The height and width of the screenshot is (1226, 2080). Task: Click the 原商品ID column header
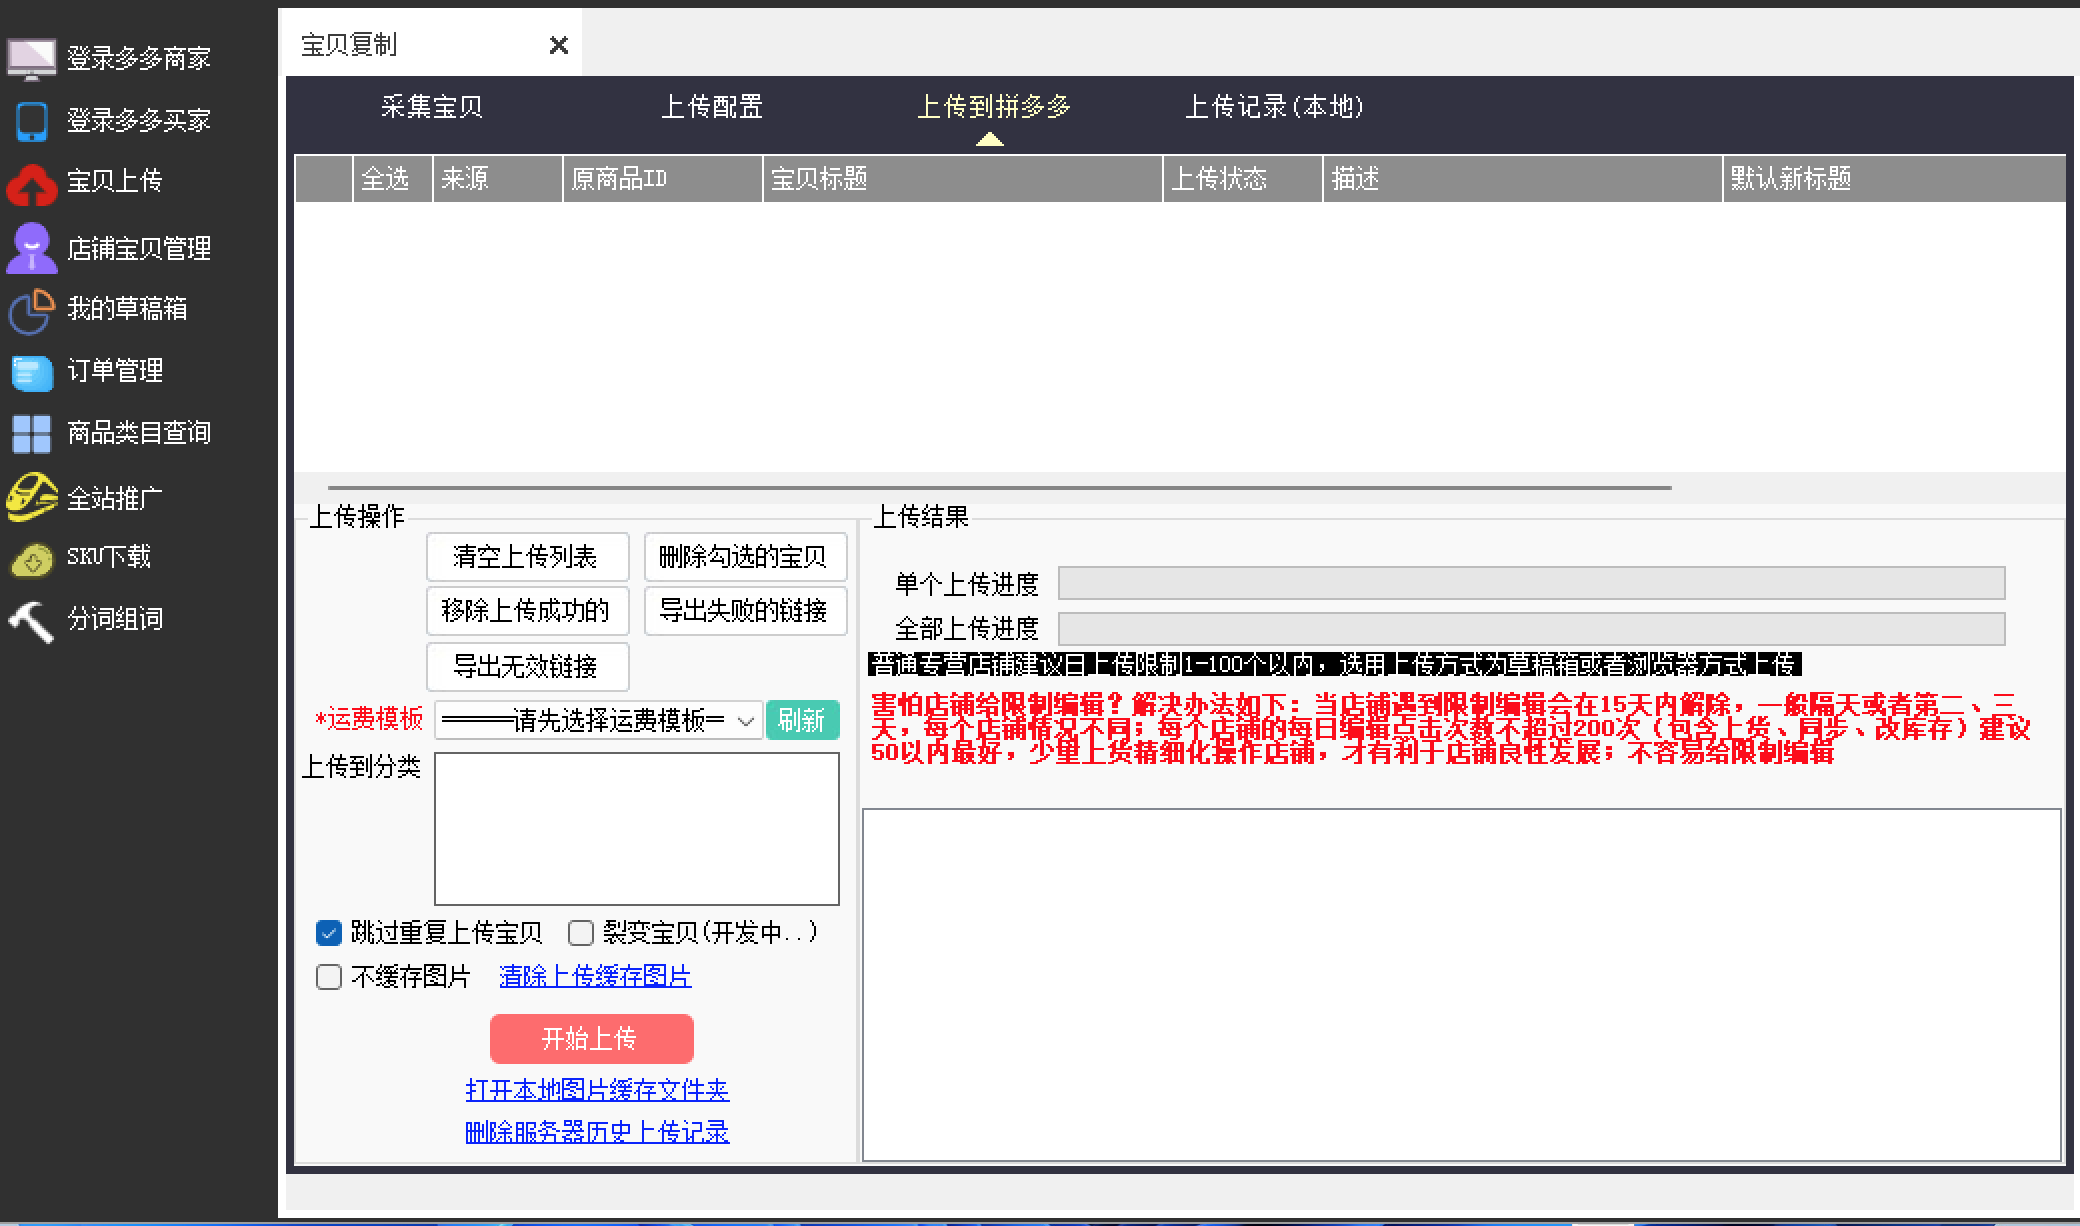pyautogui.click(x=662, y=179)
